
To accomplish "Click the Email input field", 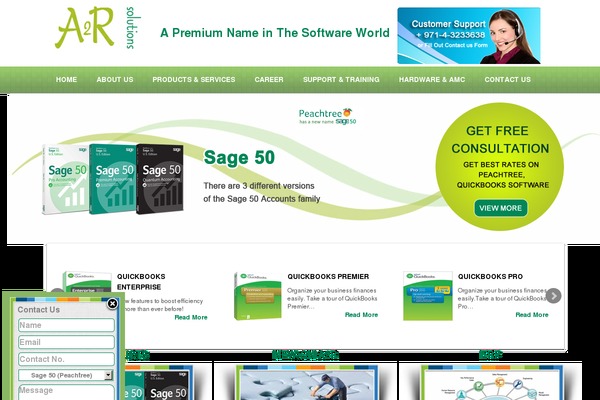I will click(x=67, y=342).
